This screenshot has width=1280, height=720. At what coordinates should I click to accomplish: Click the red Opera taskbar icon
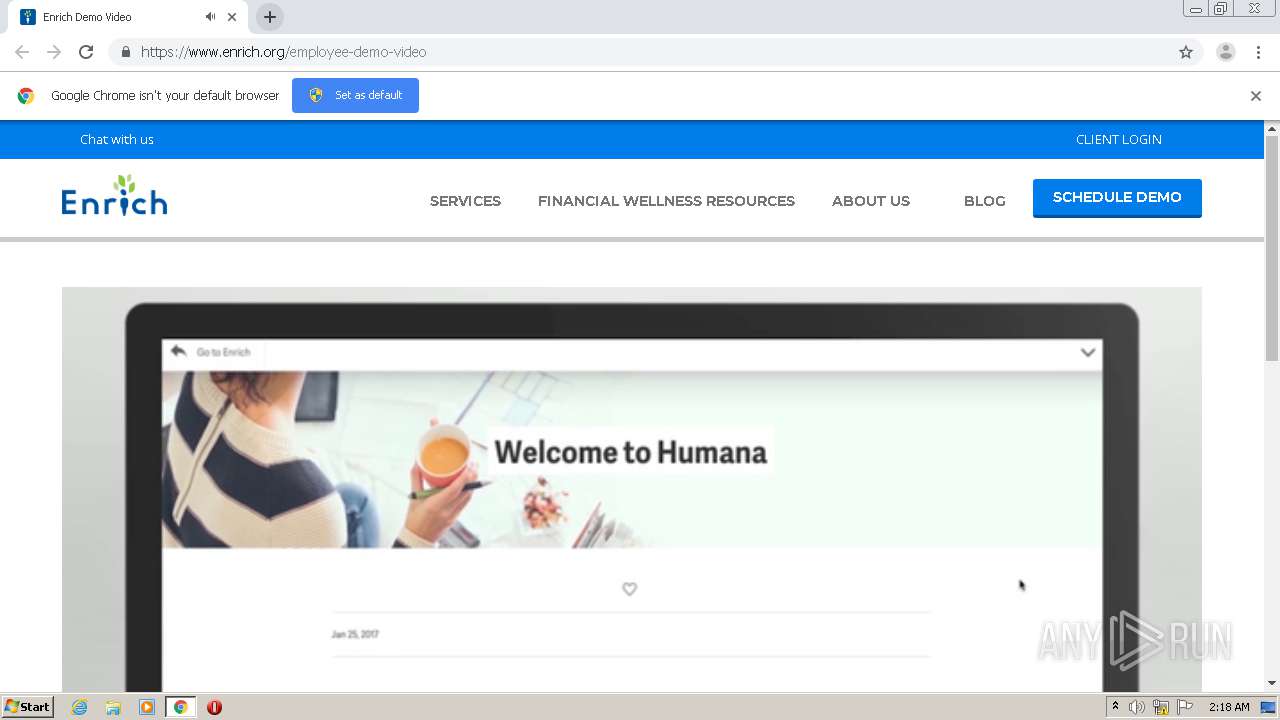[214, 707]
